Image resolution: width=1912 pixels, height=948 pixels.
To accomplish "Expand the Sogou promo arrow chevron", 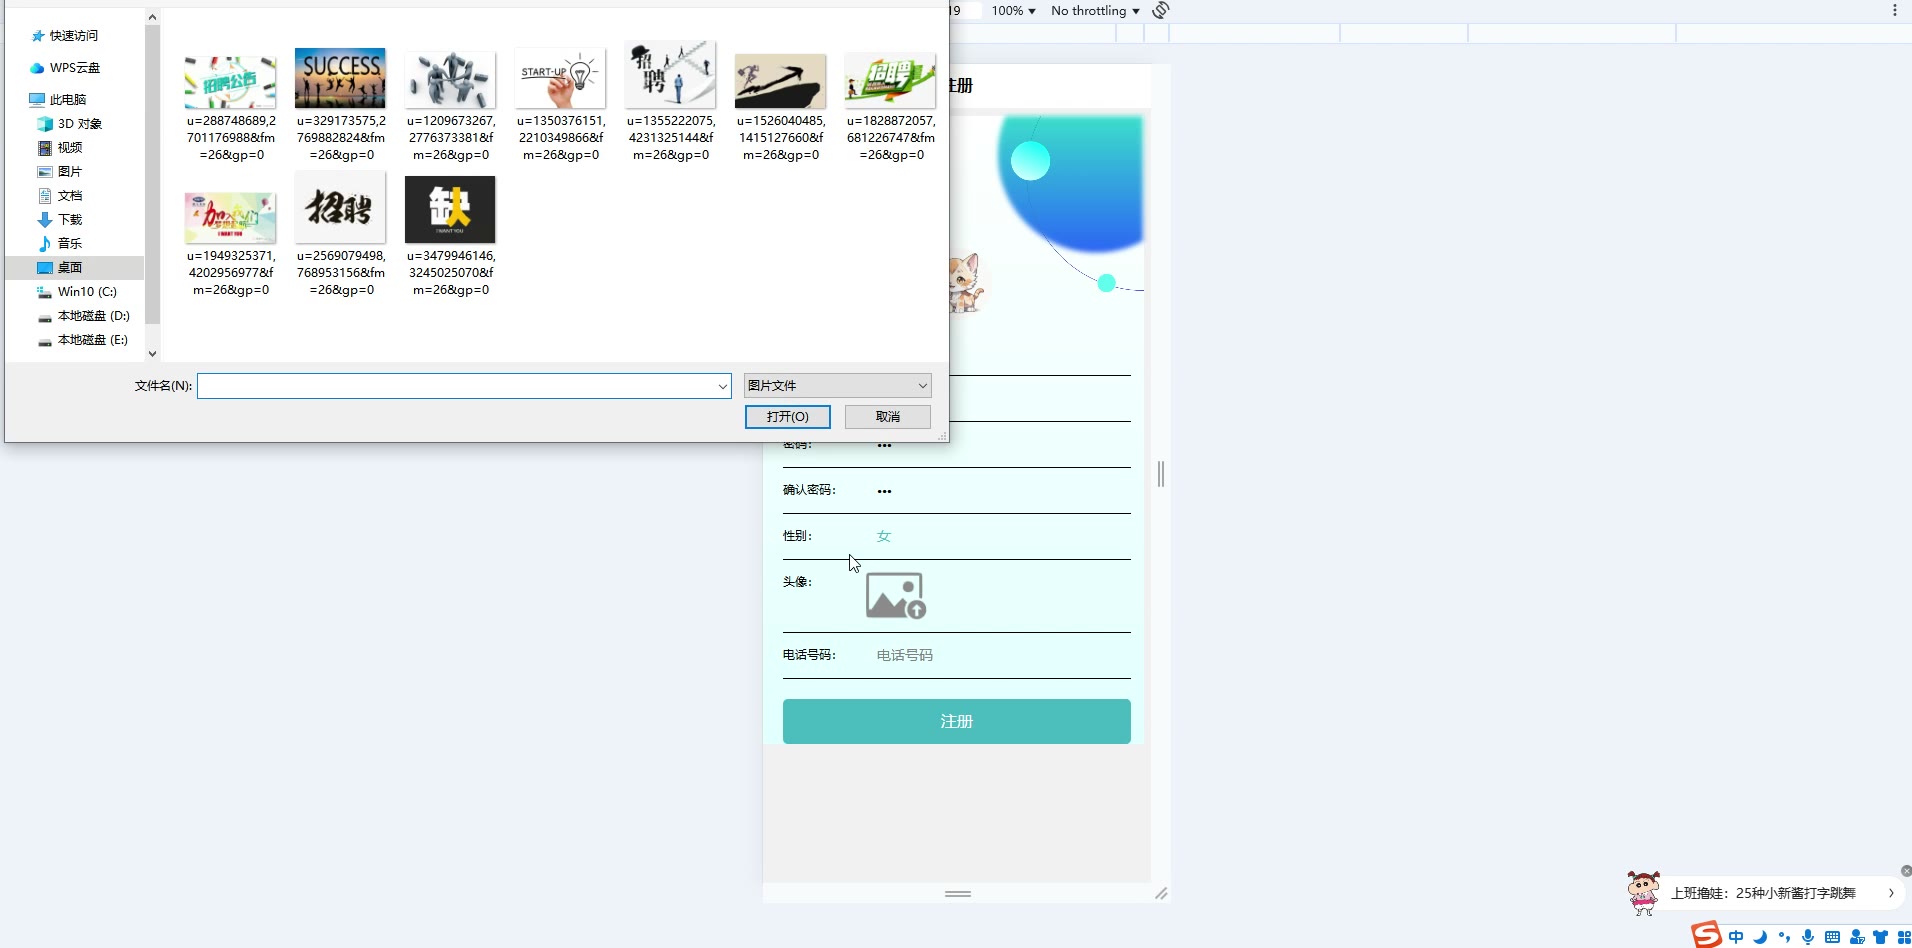I will coord(1891,893).
